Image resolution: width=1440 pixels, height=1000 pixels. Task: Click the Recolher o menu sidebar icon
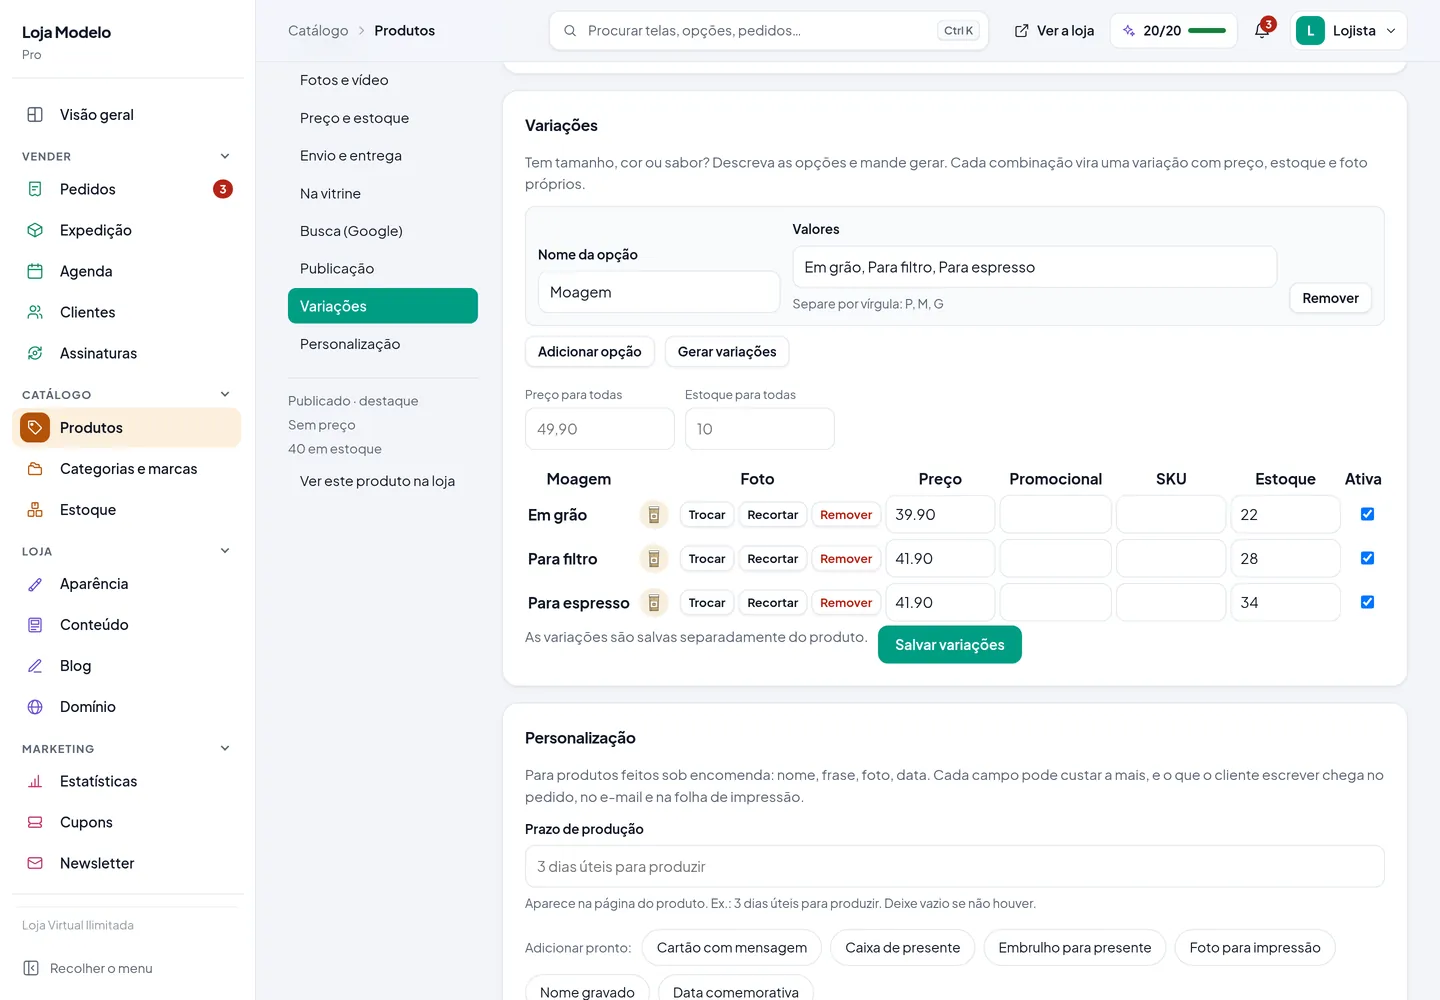click(31, 968)
